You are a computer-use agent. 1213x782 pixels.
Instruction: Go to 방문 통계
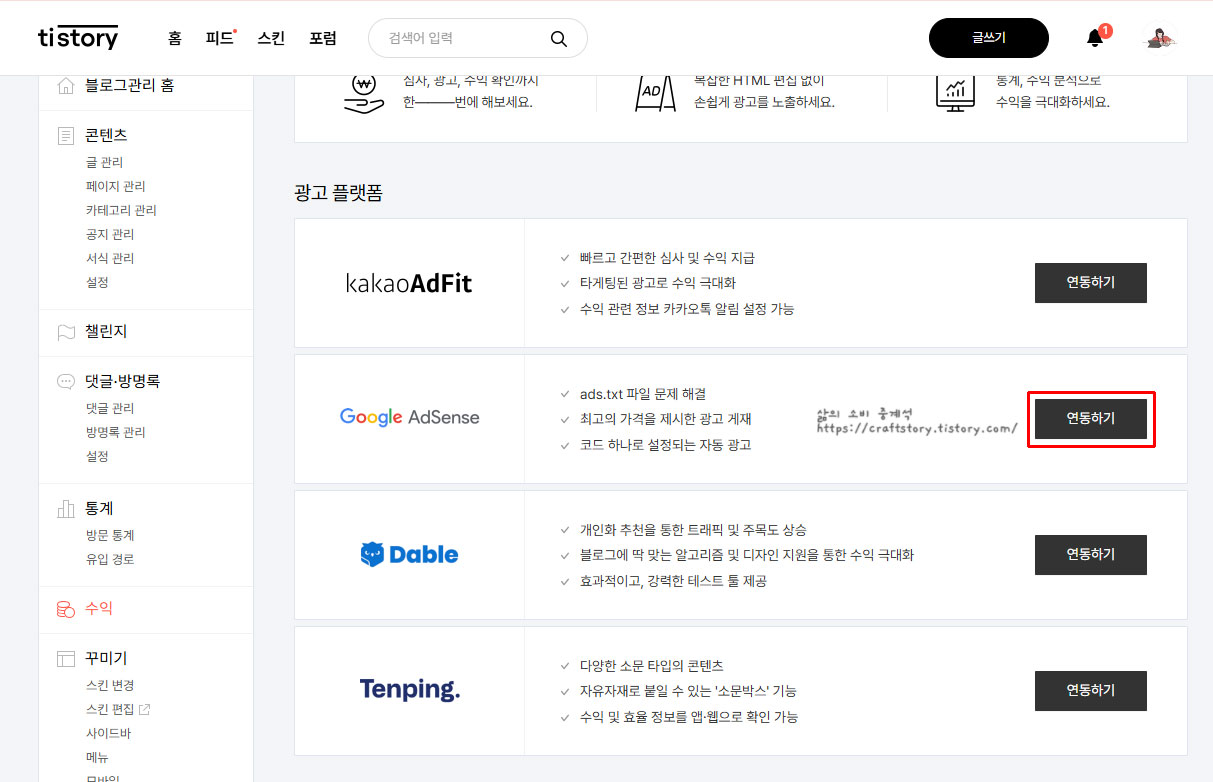[x=110, y=535]
